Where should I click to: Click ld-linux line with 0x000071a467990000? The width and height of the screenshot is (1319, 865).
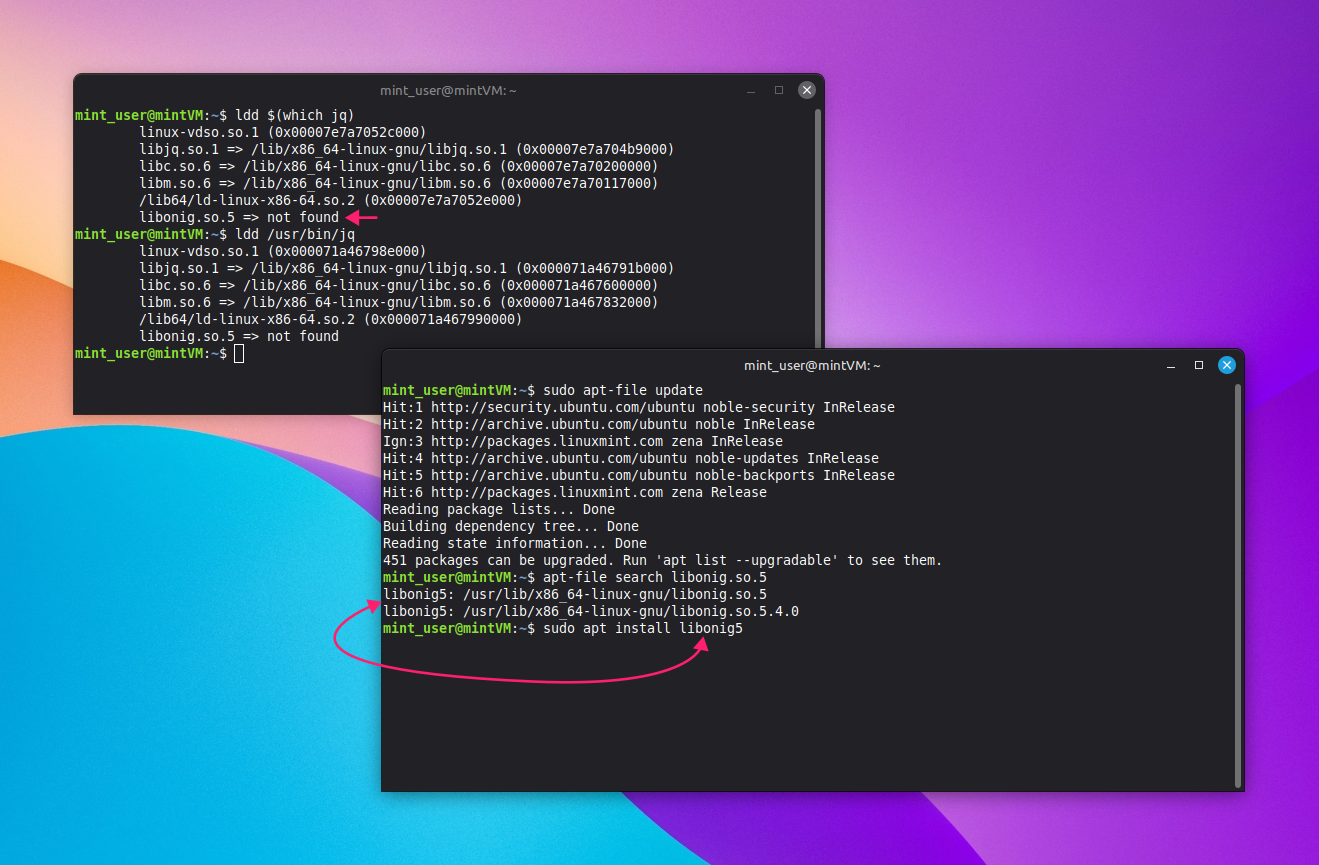(331, 319)
